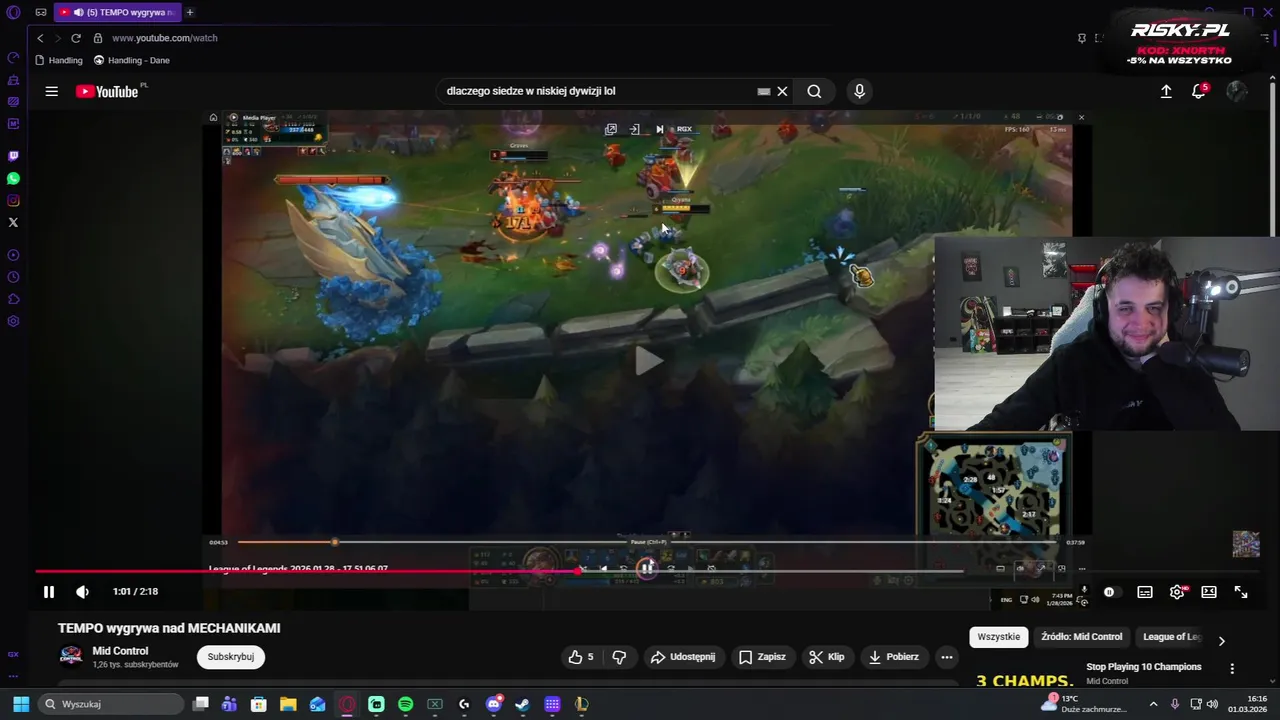
Task: Open the Handling - Dane bookmark
Action: point(132,60)
